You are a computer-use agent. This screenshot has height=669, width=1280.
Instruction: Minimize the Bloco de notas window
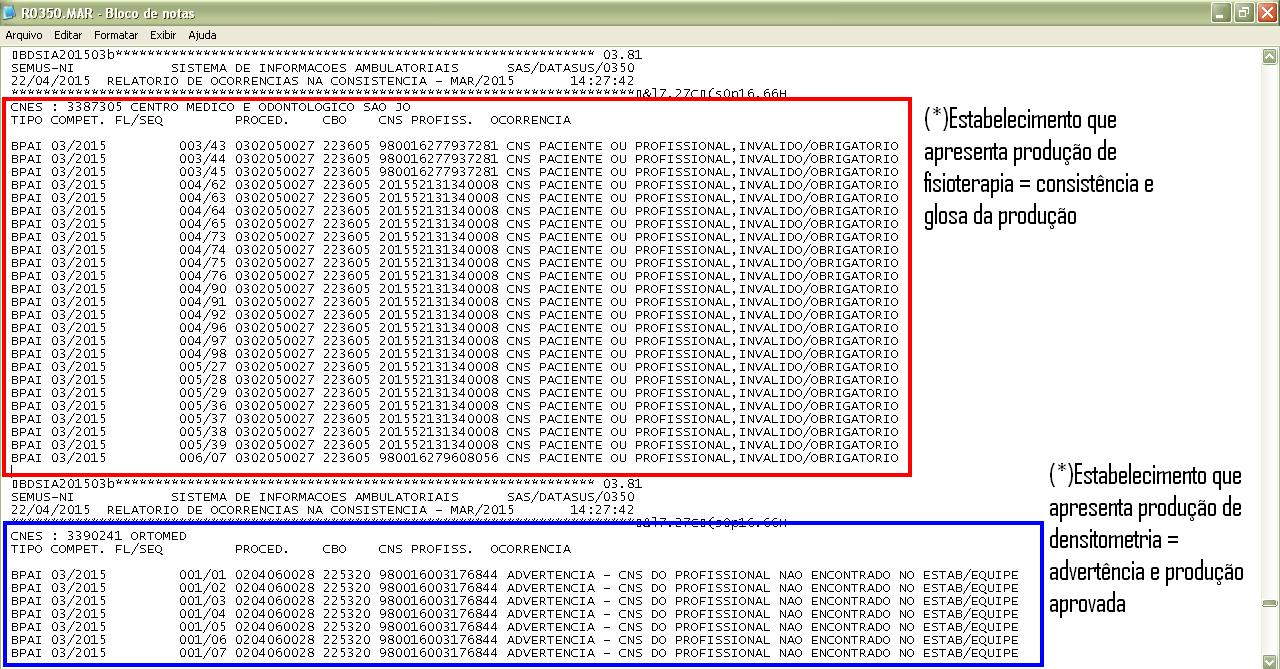(x=1222, y=13)
